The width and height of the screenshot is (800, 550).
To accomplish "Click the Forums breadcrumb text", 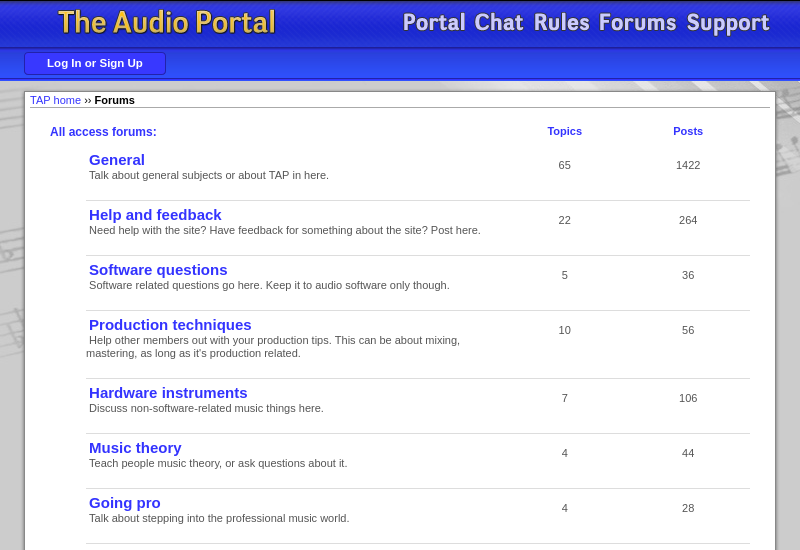I will [x=115, y=100].
